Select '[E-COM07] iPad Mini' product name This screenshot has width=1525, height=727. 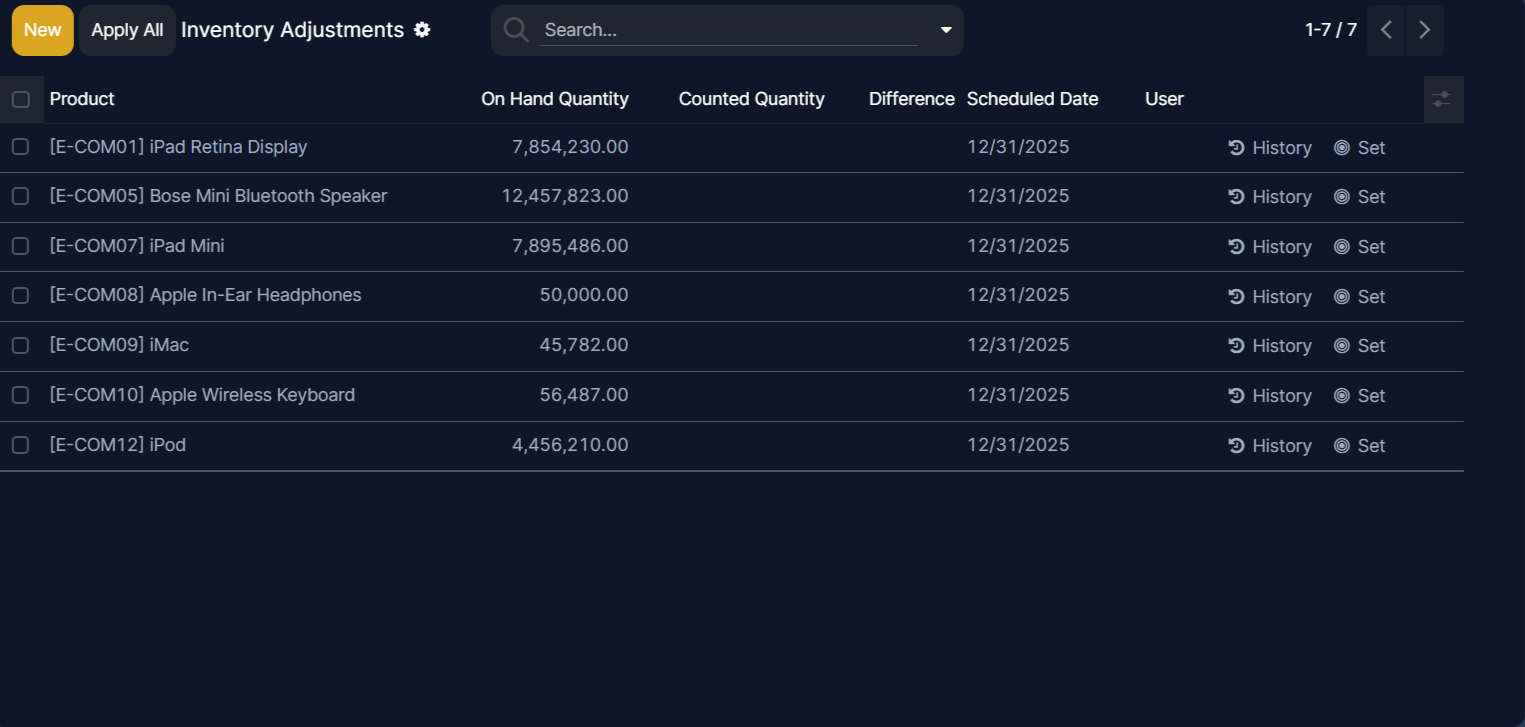137,246
